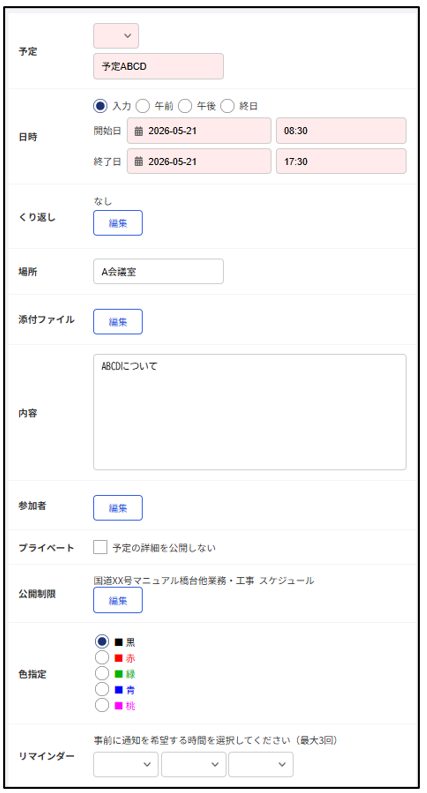Choose the green 緑 color option

[102, 673]
